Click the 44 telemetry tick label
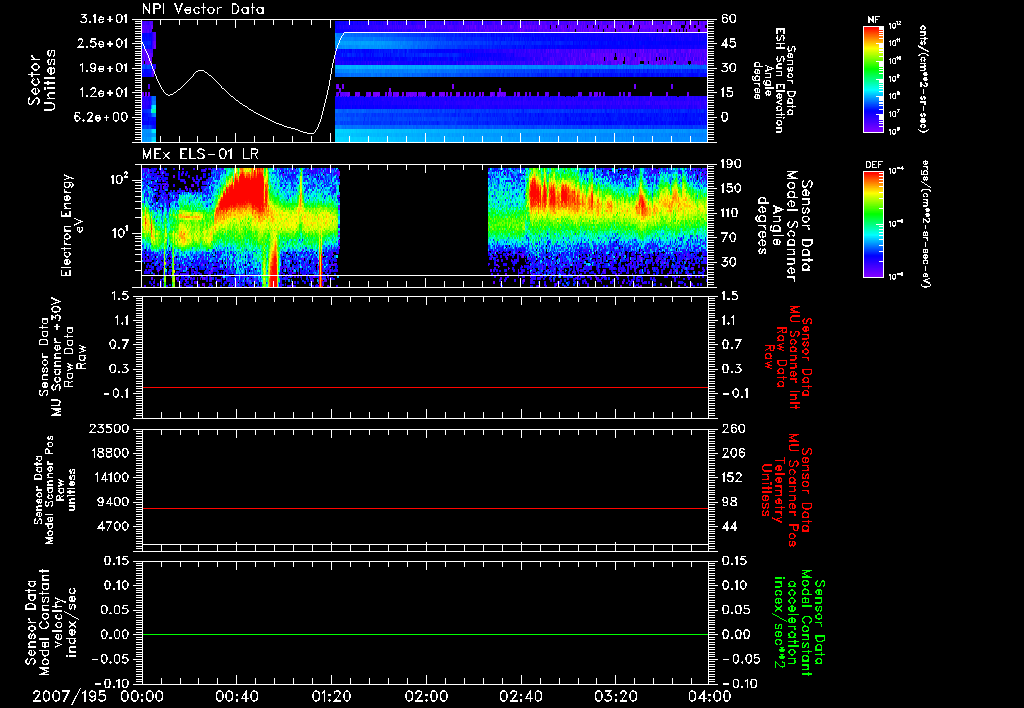 (728, 526)
